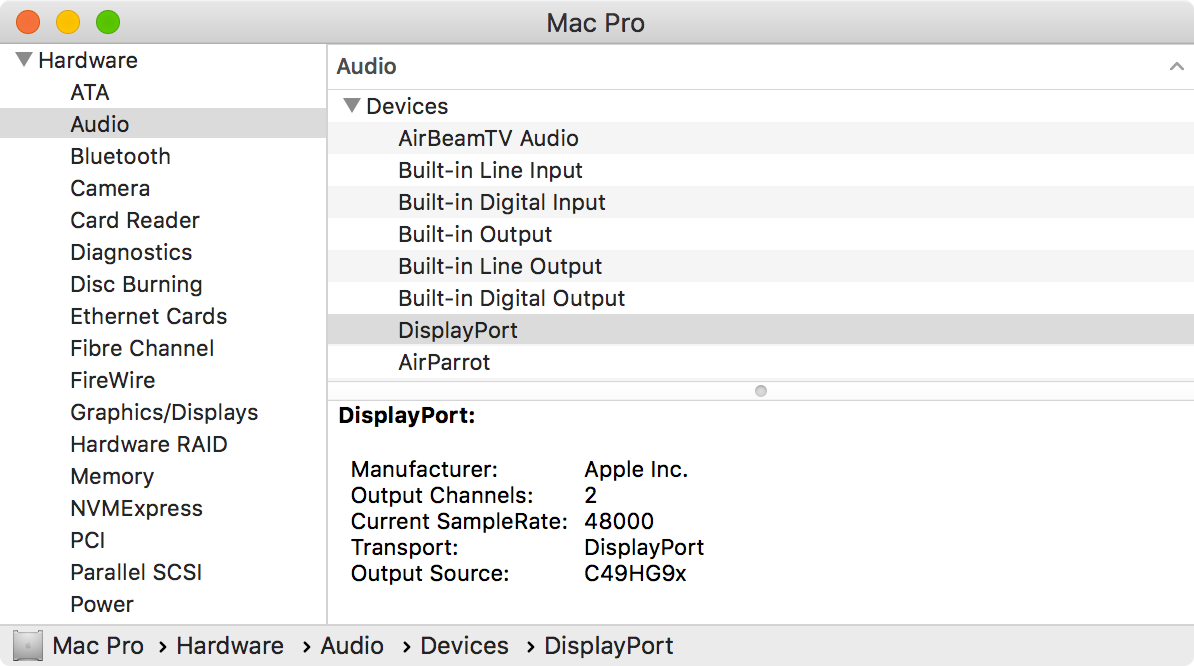Image resolution: width=1194 pixels, height=666 pixels.
Task: Click Devices in the path bar
Action: (465, 645)
